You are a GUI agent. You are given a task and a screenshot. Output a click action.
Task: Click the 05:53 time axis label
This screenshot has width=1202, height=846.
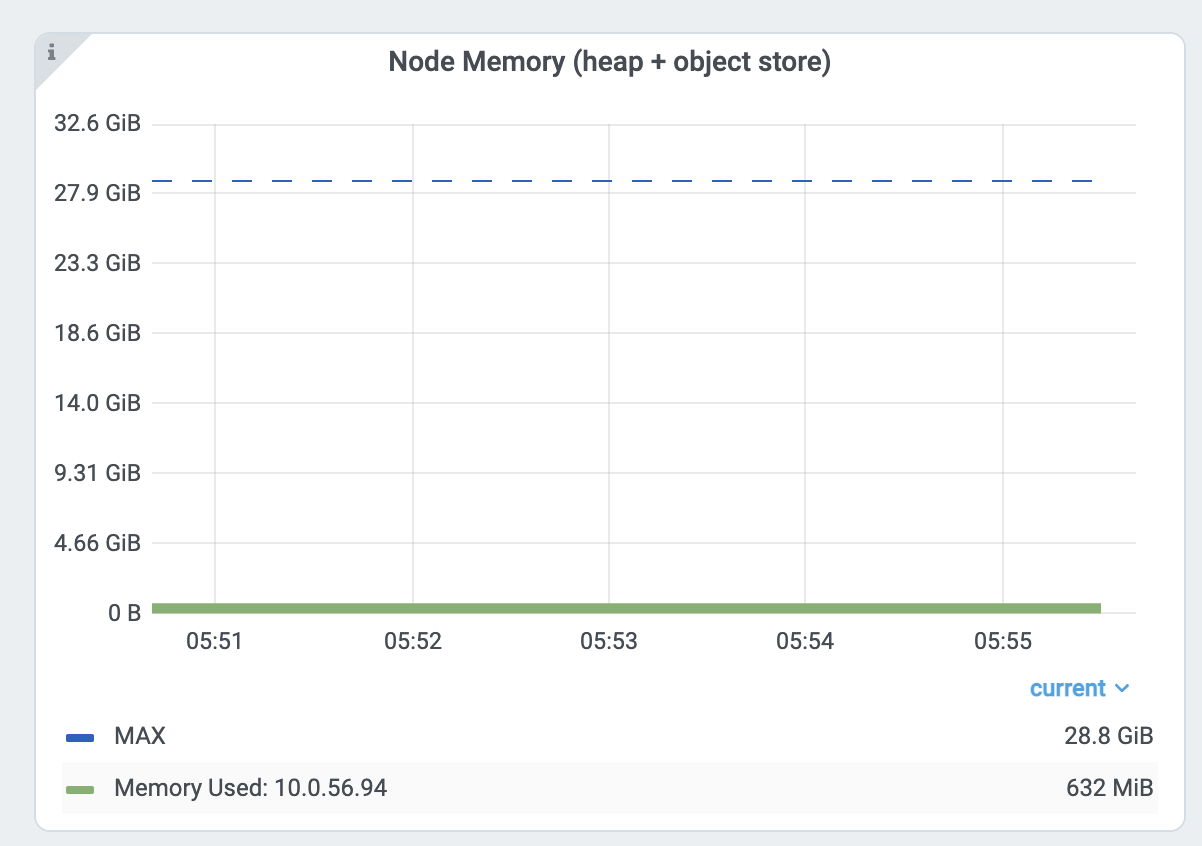(x=608, y=642)
